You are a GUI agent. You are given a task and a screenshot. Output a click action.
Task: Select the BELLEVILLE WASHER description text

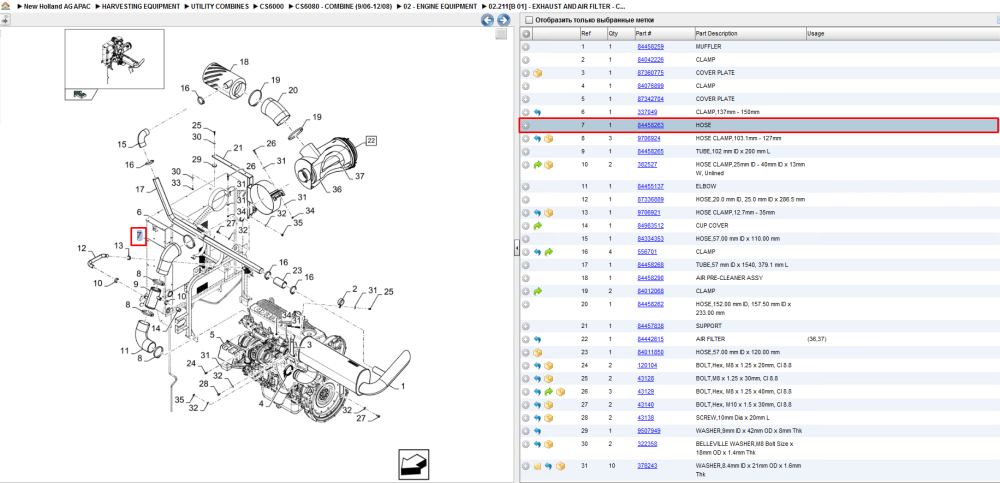coord(744,447)
